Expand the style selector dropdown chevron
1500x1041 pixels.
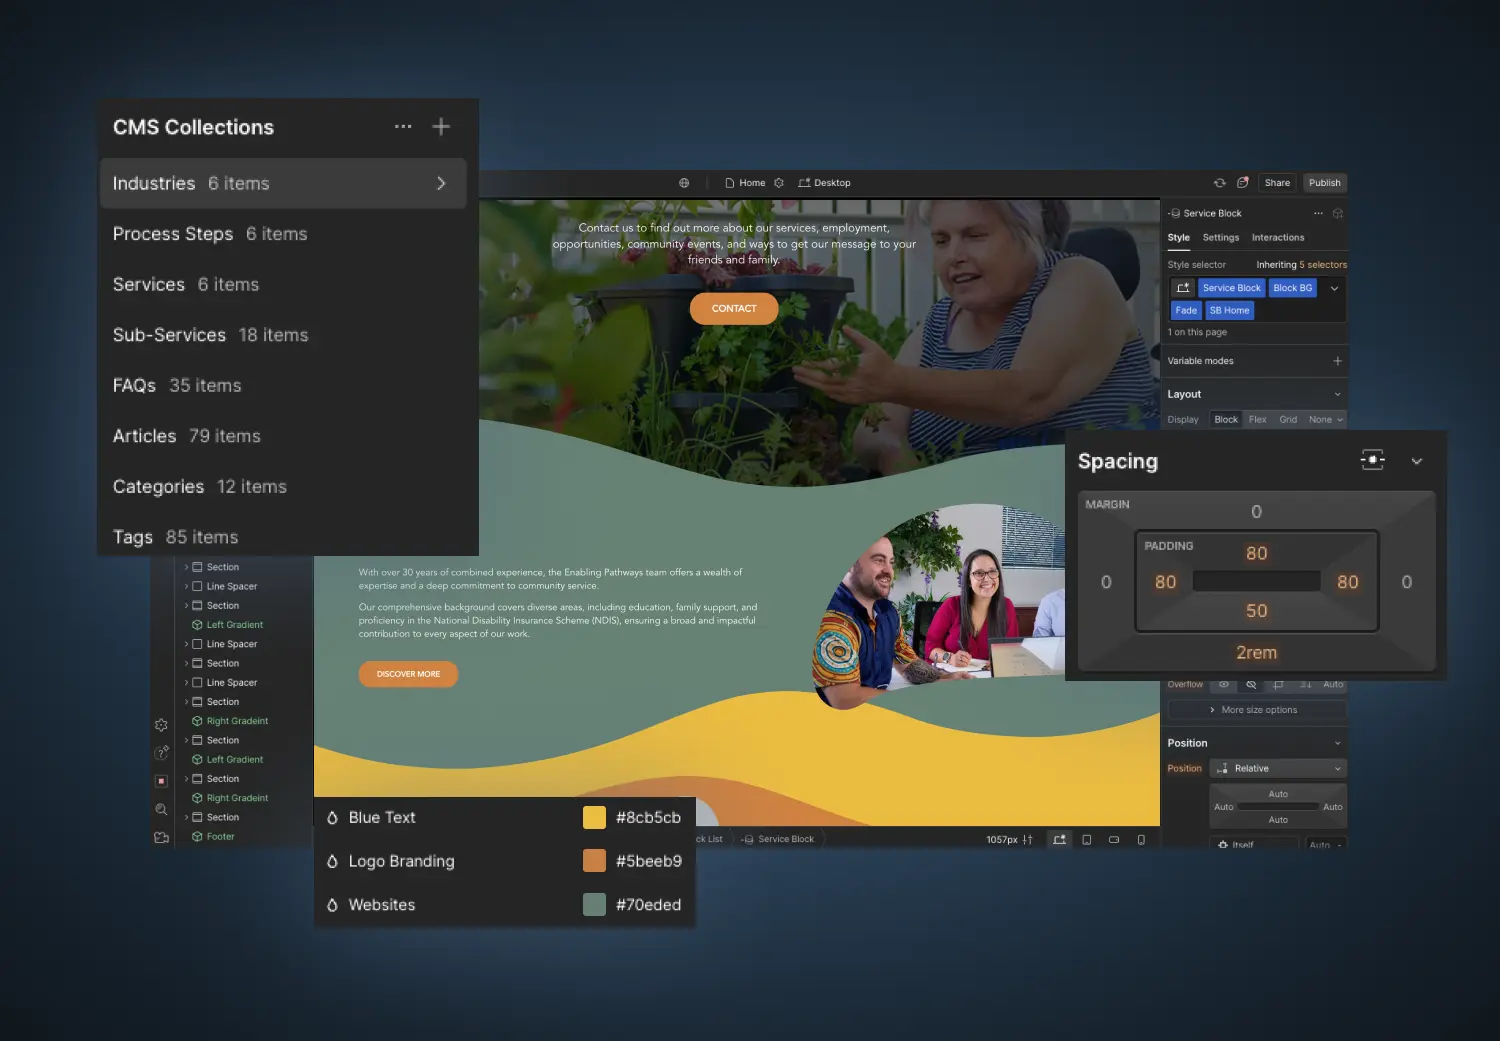pyautogui.click(x=1334, y=288)
